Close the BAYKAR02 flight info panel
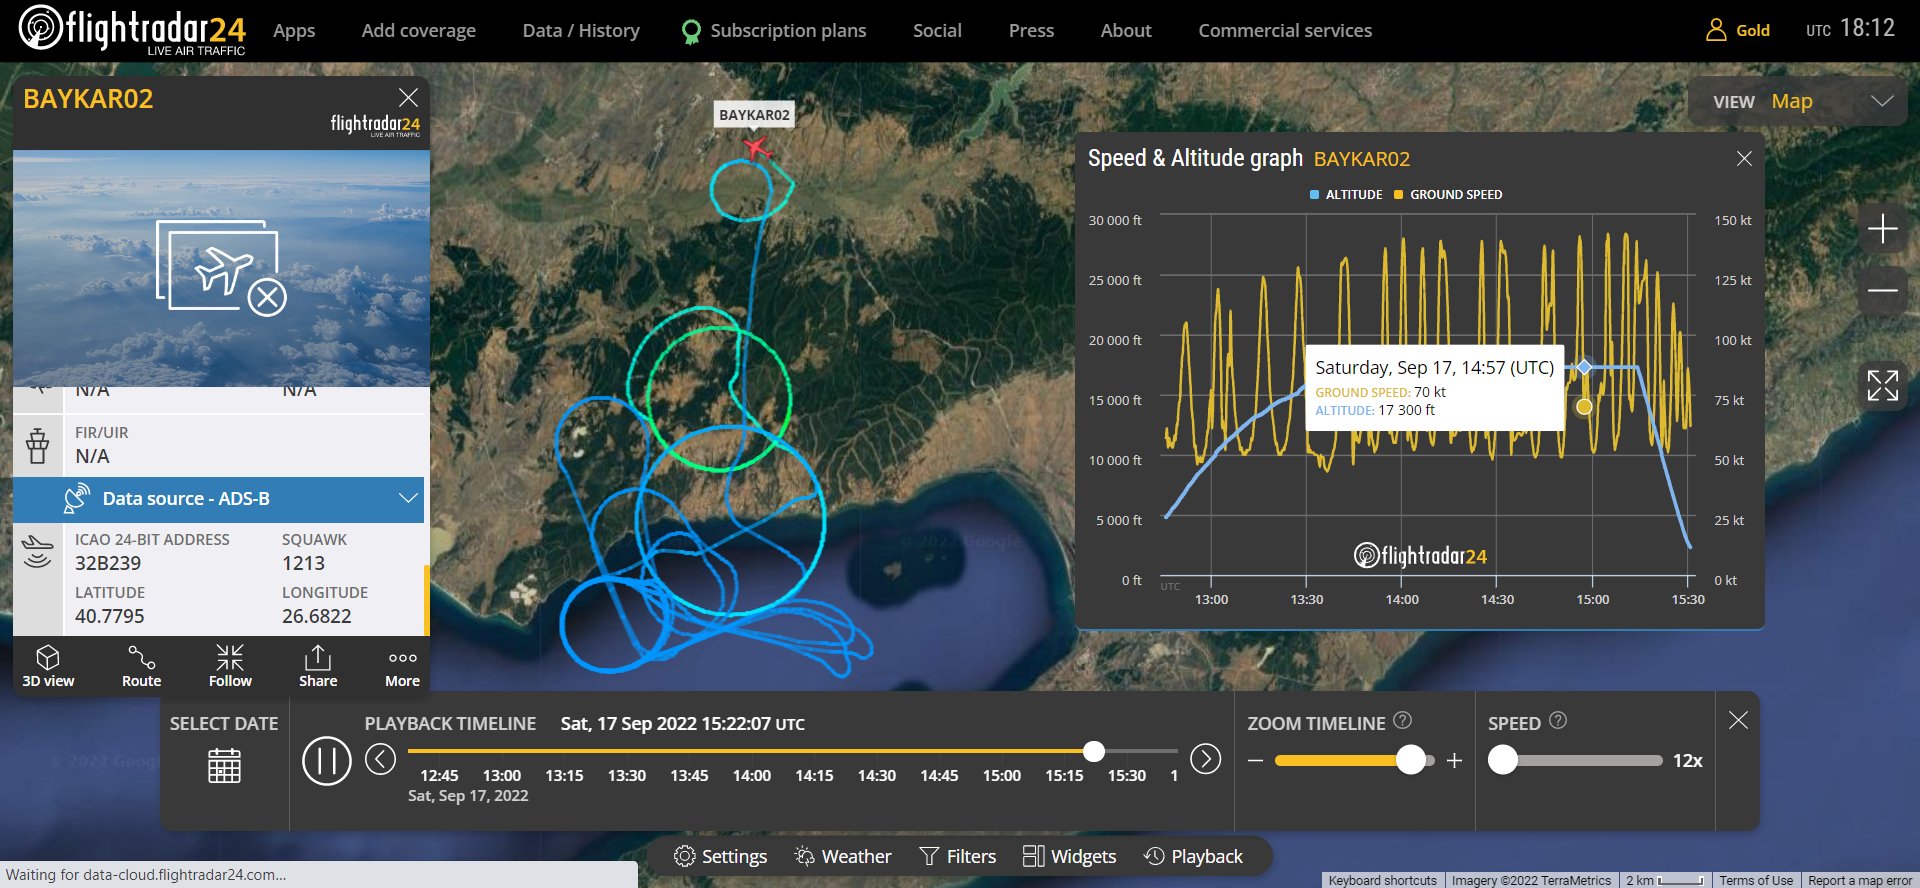Viewport: 1920px width, 888px height. 408,97
